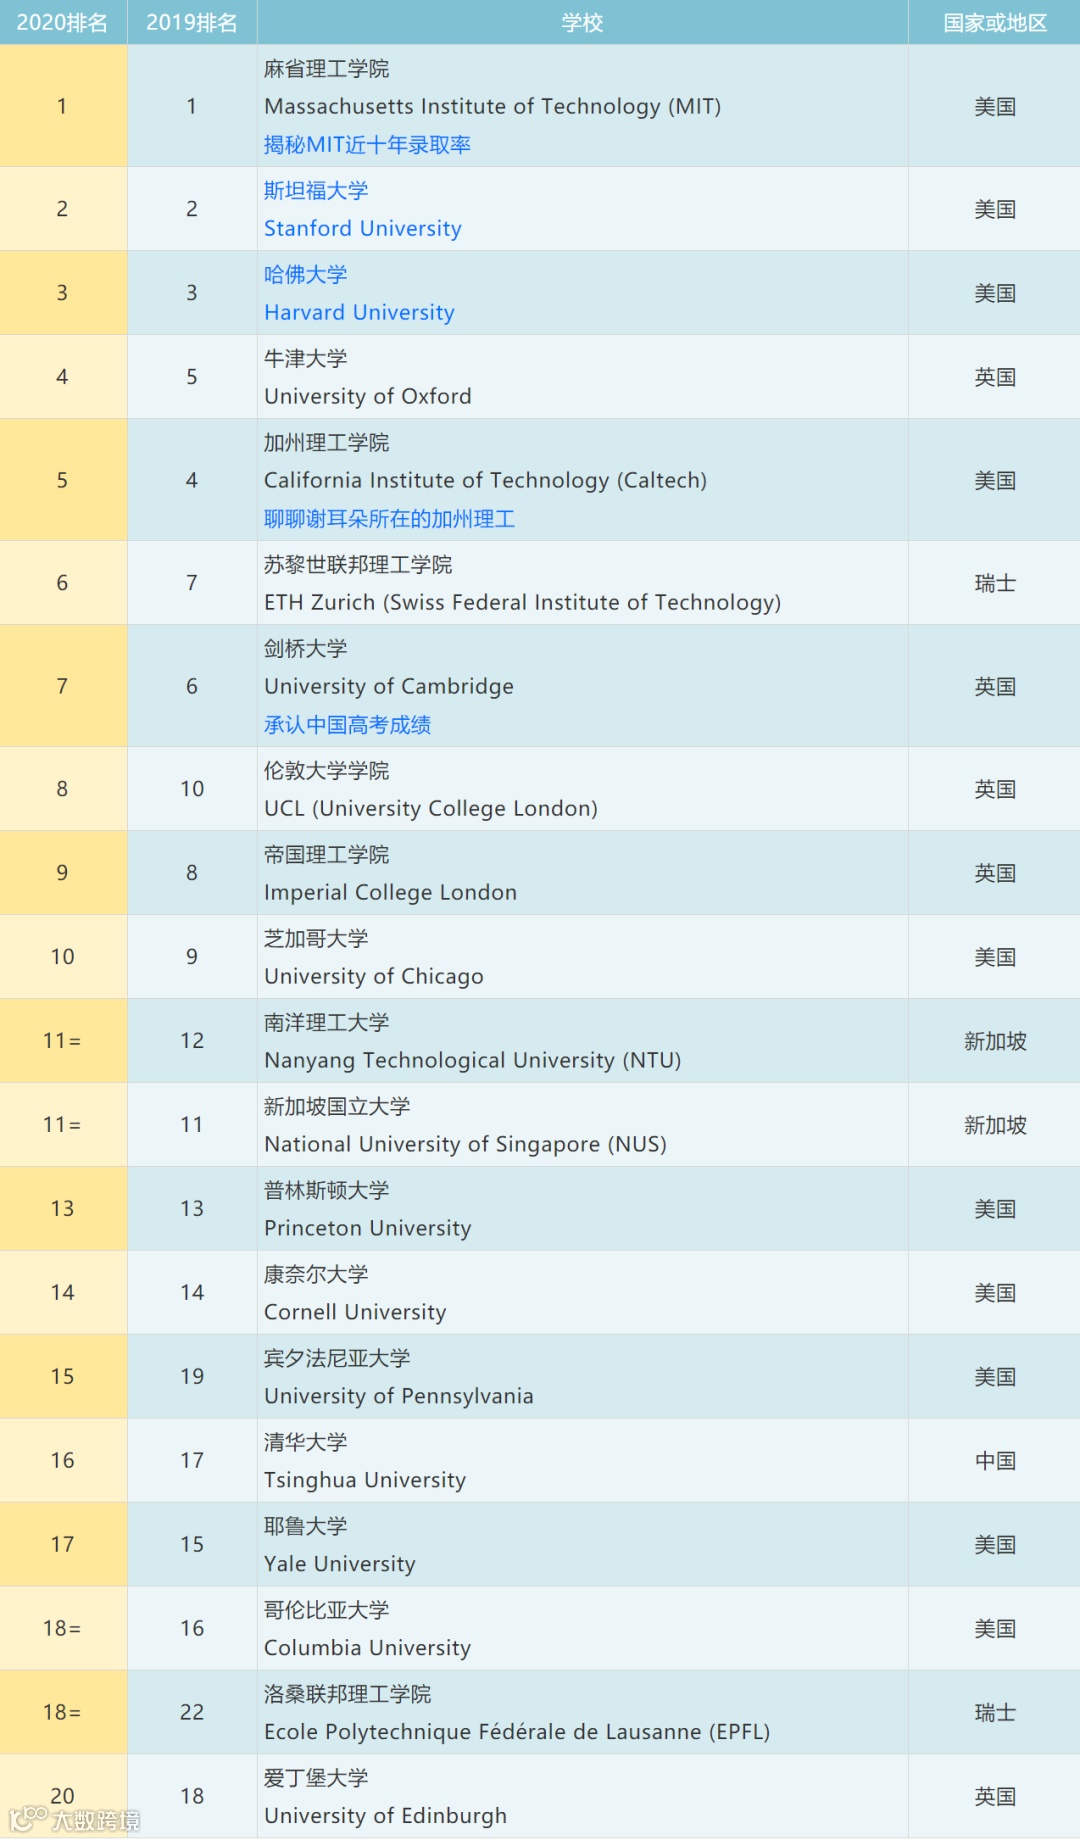Select the text University of Chicago

pyautogui.click(x=374, y=977)
